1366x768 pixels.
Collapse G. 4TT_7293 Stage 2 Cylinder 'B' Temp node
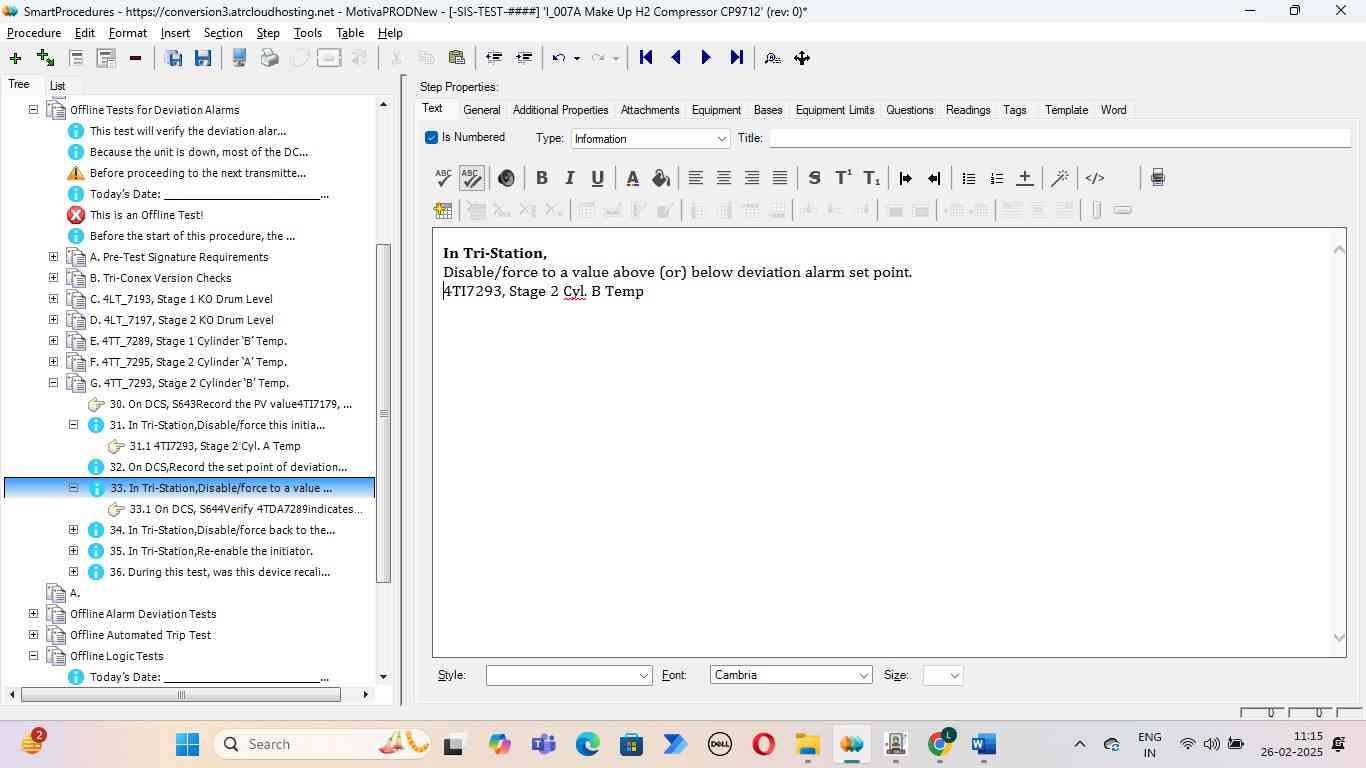54,383
